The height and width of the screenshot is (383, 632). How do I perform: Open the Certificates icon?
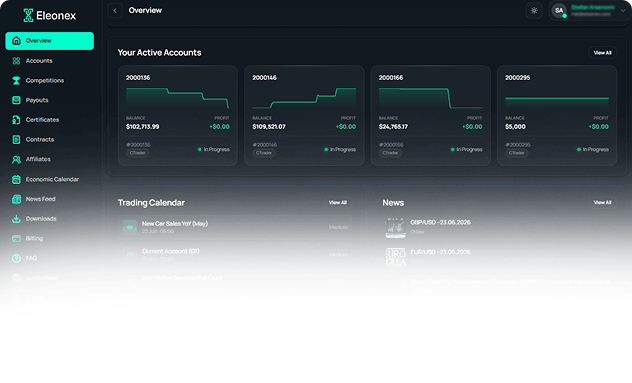tap(16, 120)
